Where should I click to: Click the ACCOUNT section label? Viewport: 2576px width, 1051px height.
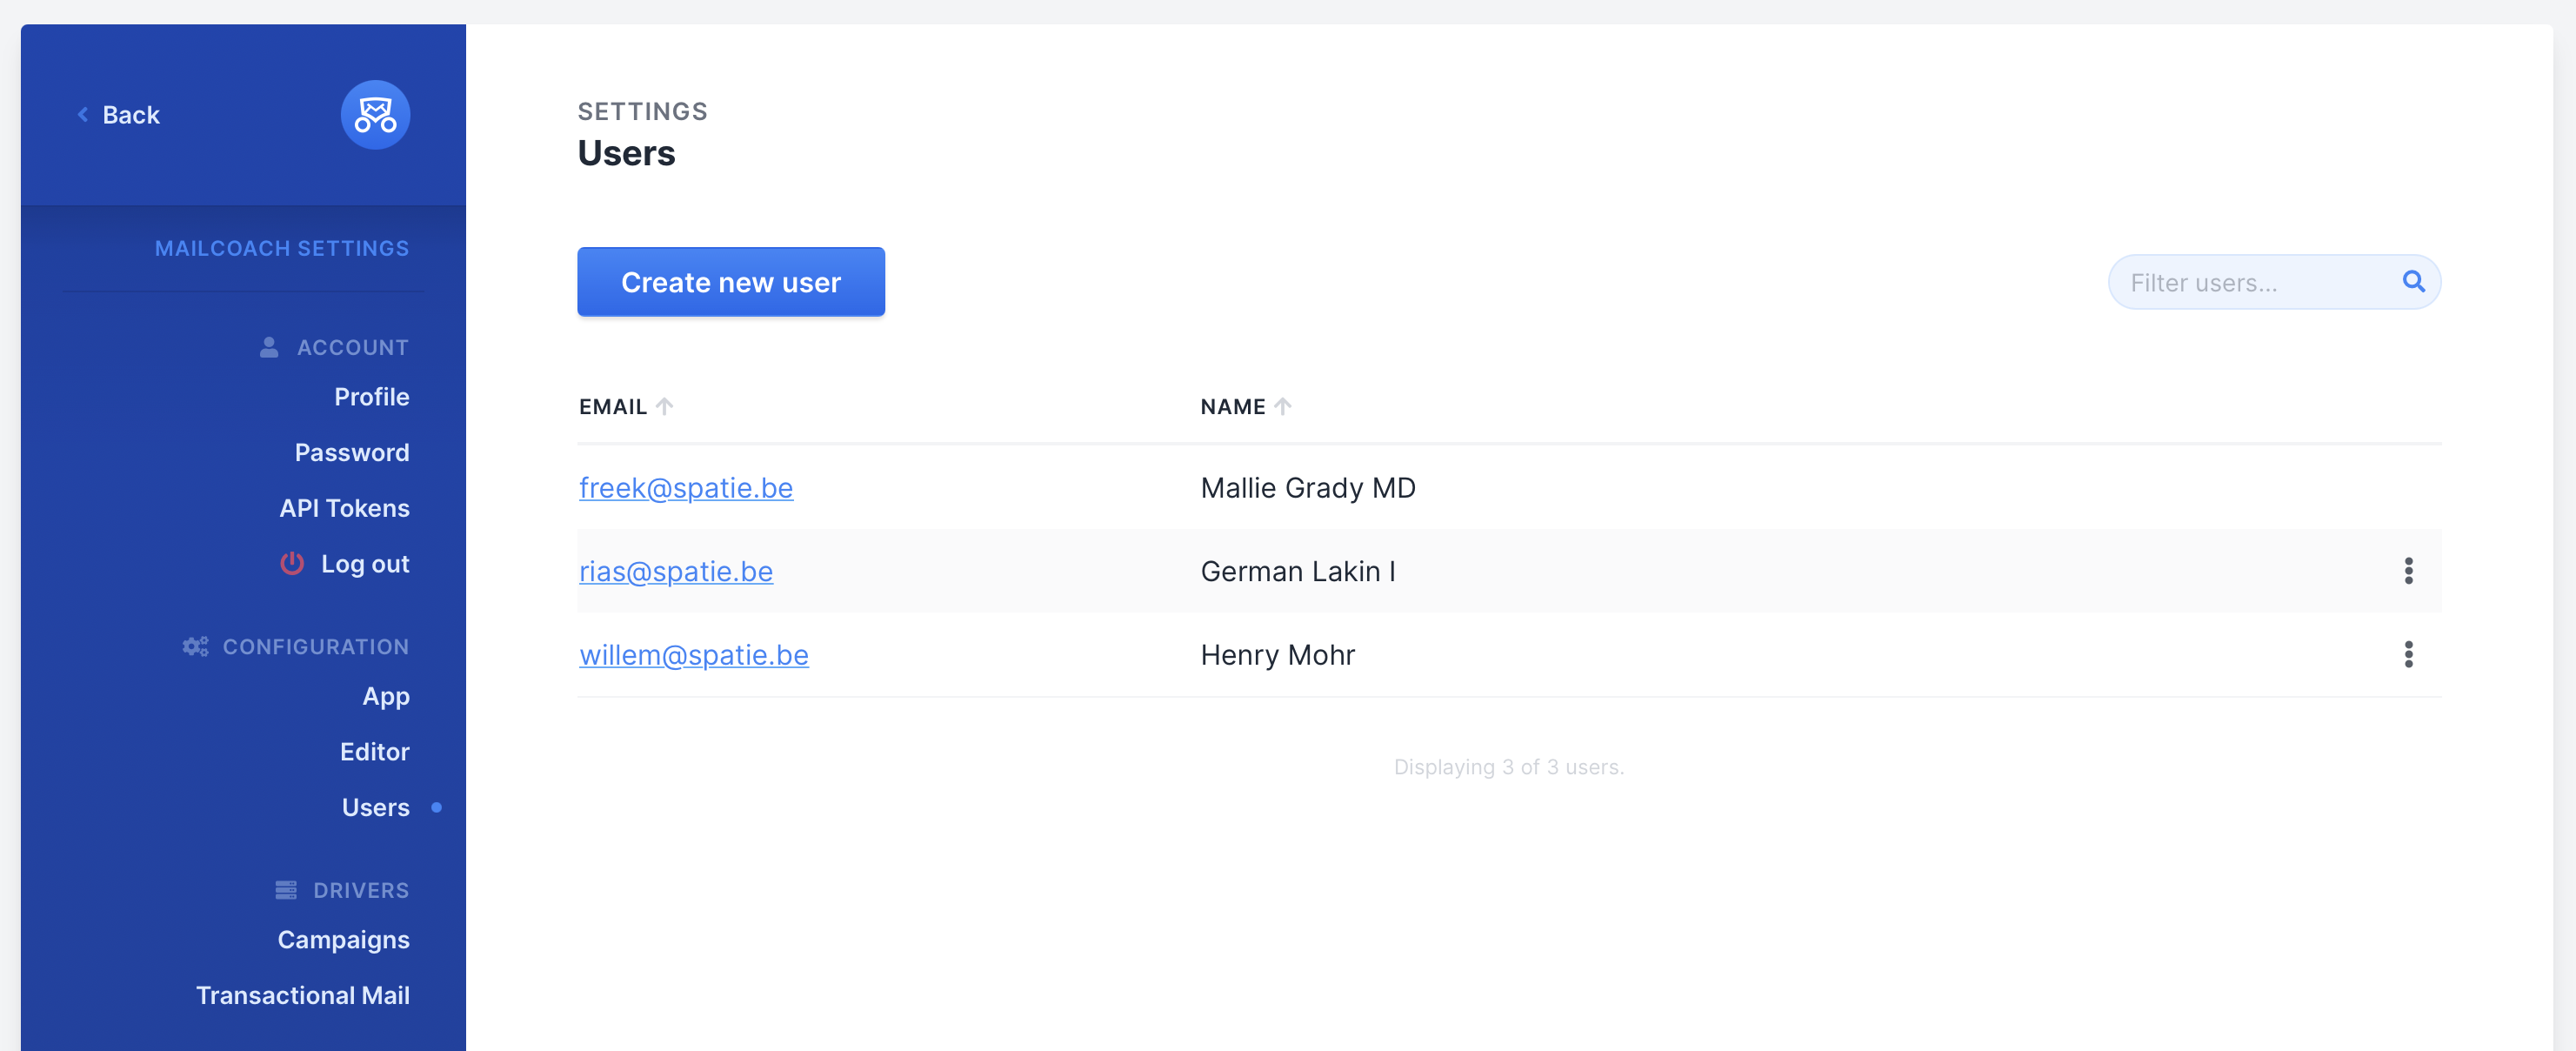point(353,347)
